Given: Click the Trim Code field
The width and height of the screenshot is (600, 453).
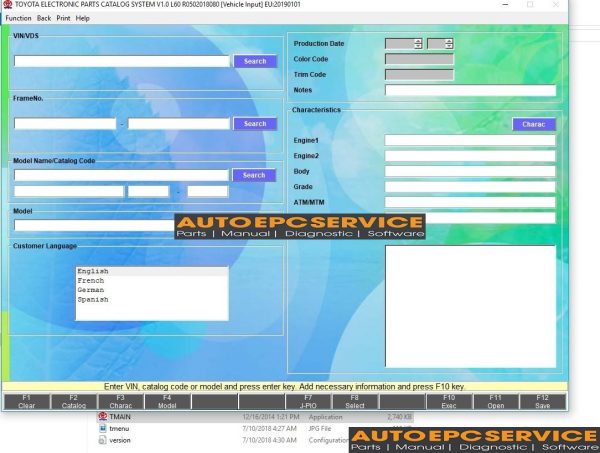Looking at the screenshot, I should [419, 75].
